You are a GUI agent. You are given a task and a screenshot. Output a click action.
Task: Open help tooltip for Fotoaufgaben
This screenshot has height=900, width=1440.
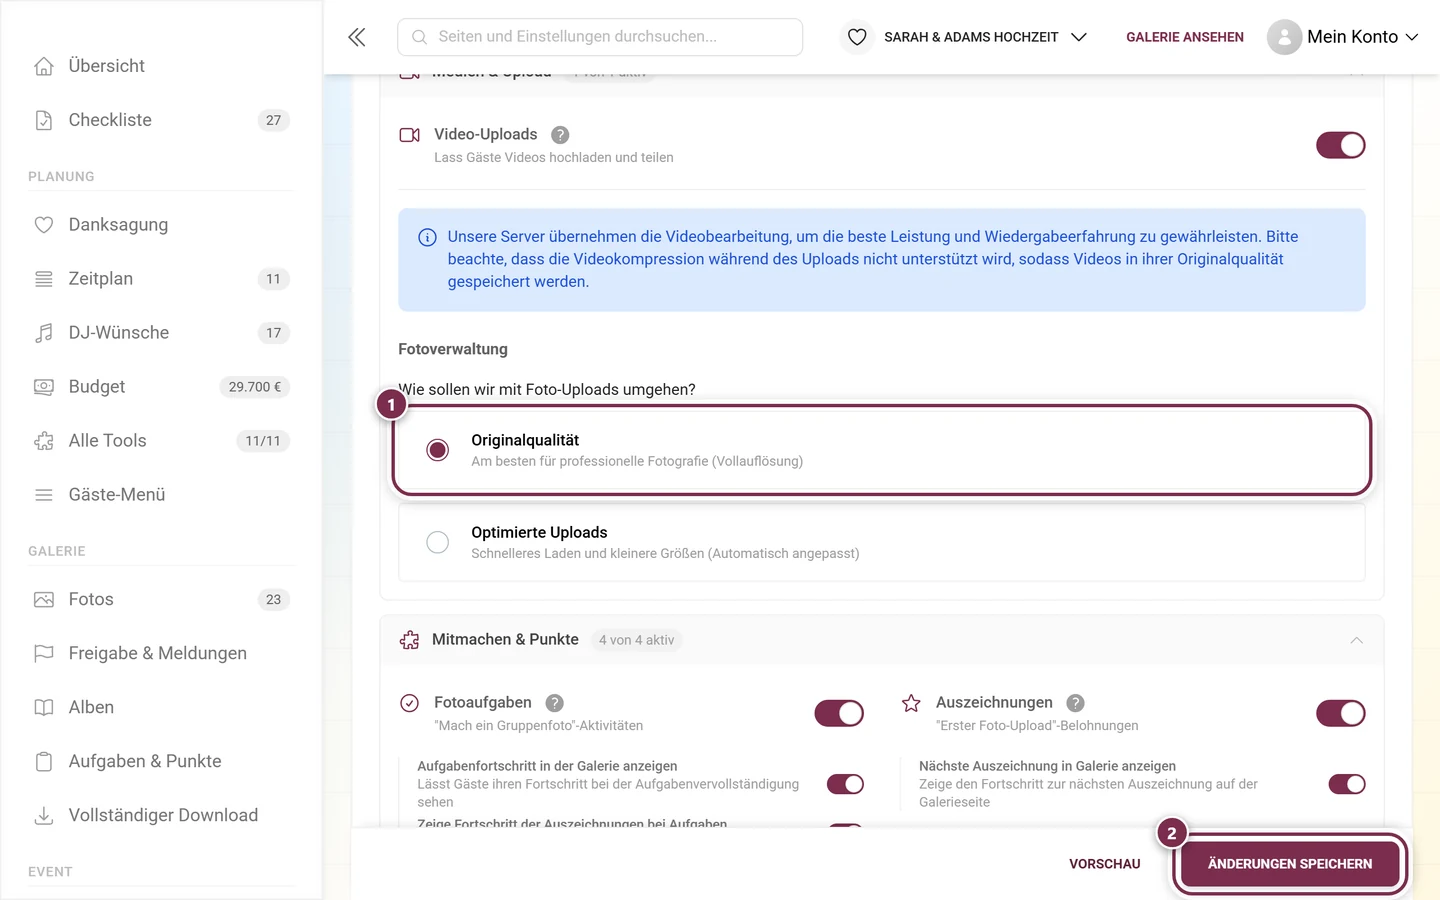click(555, 703)
